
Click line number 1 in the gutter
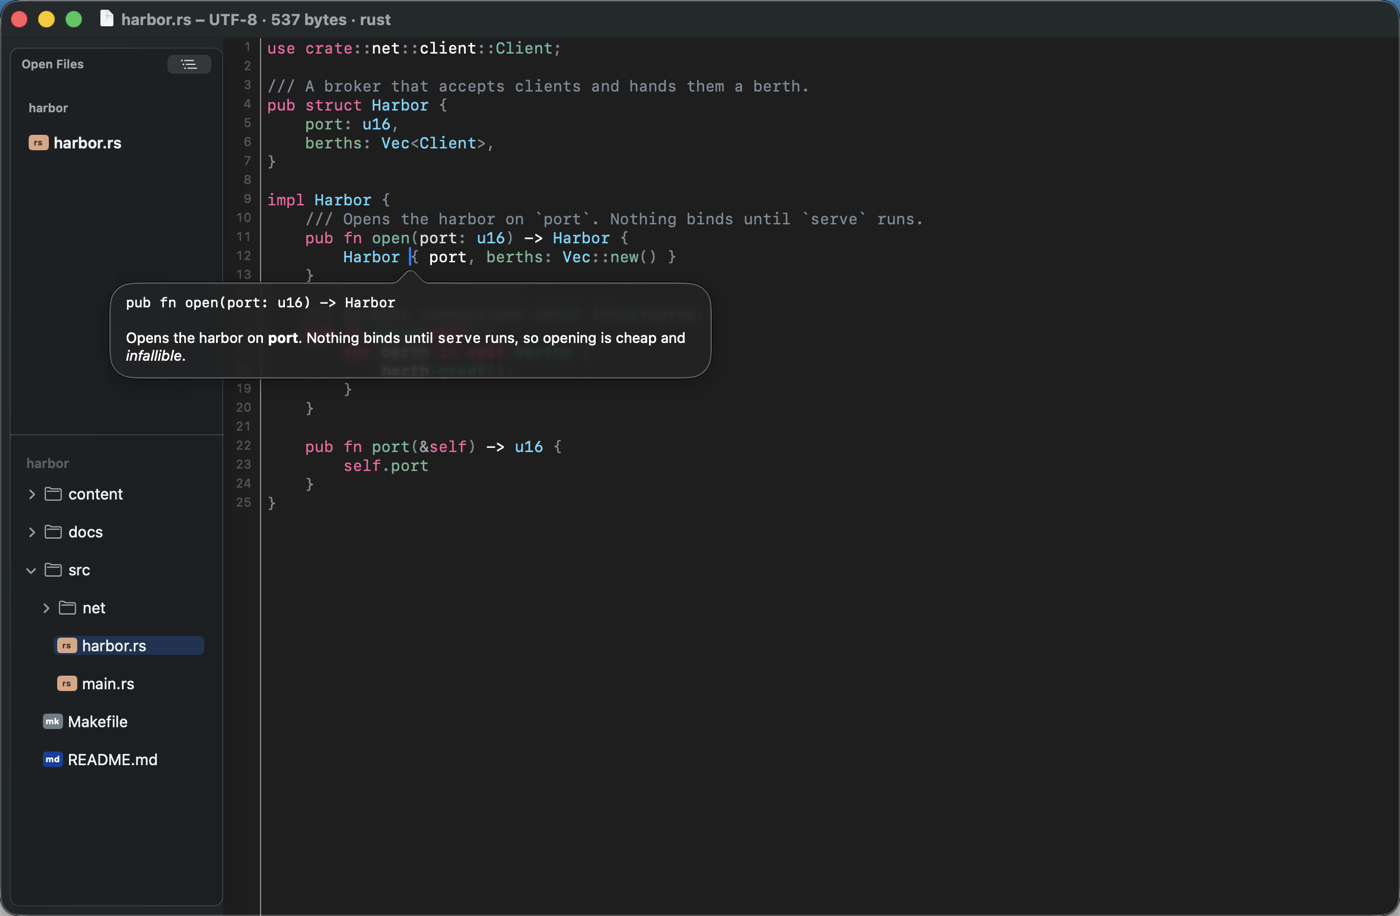(x=248, y=47)
